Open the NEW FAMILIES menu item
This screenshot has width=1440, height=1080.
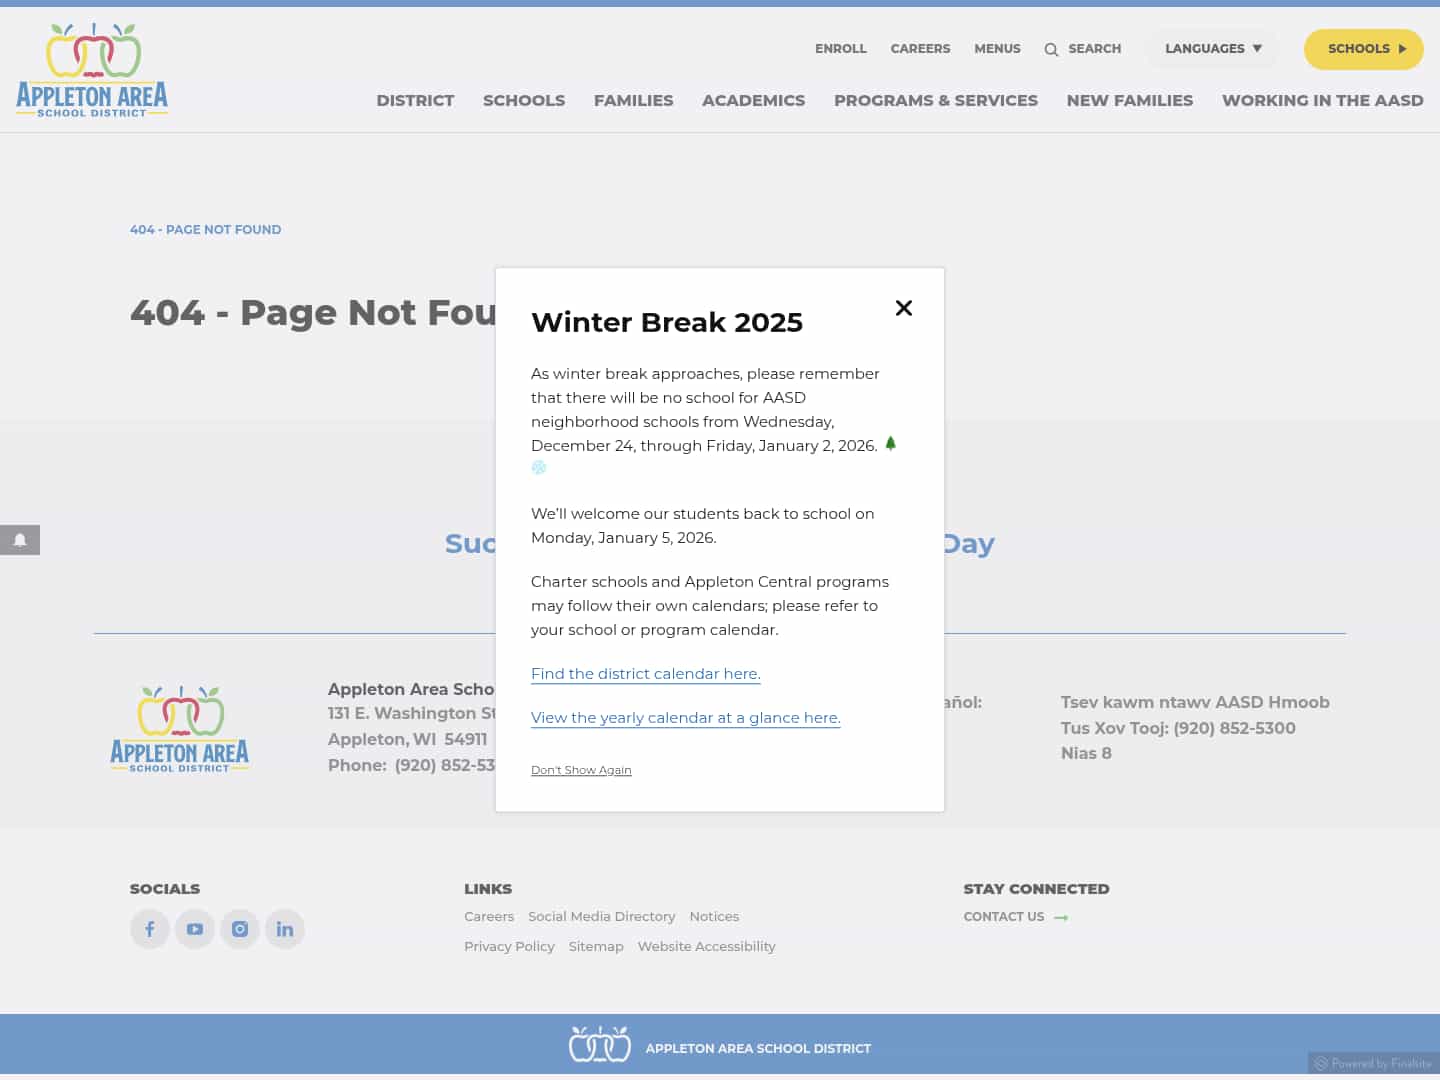[1129, 100]
